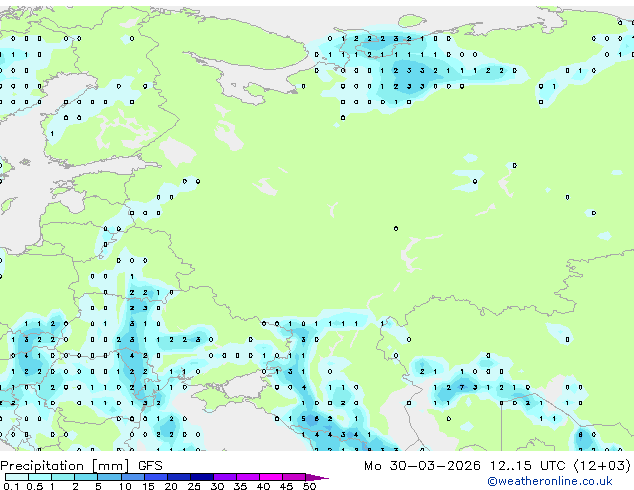Click the 0.1–0.5 mm lightest legend swatch
This screenshot has height=490, width=634.
click(x=17, y=477)
